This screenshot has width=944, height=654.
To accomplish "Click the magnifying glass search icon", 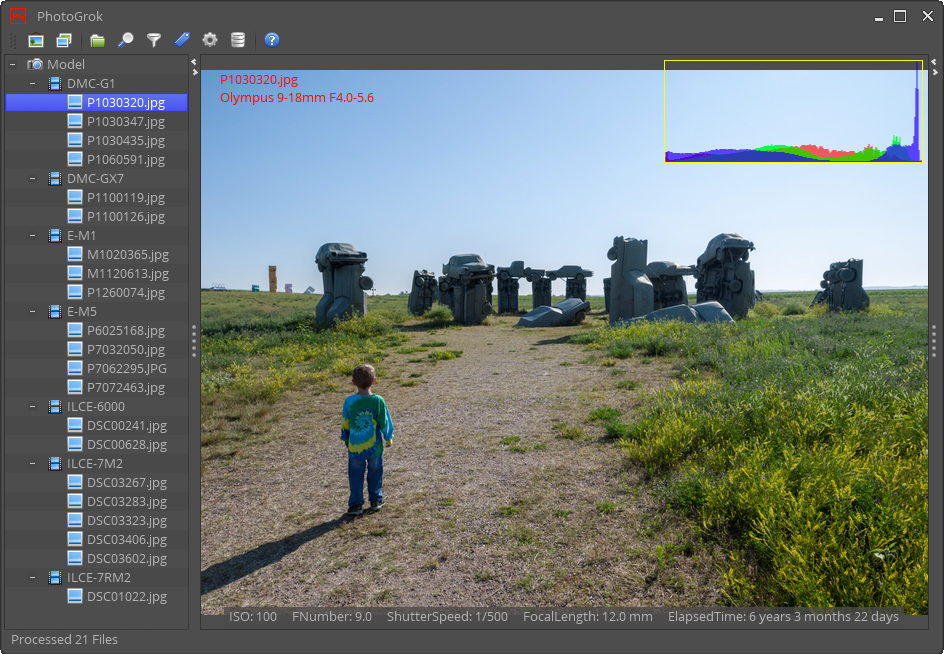I will (125, 40).
